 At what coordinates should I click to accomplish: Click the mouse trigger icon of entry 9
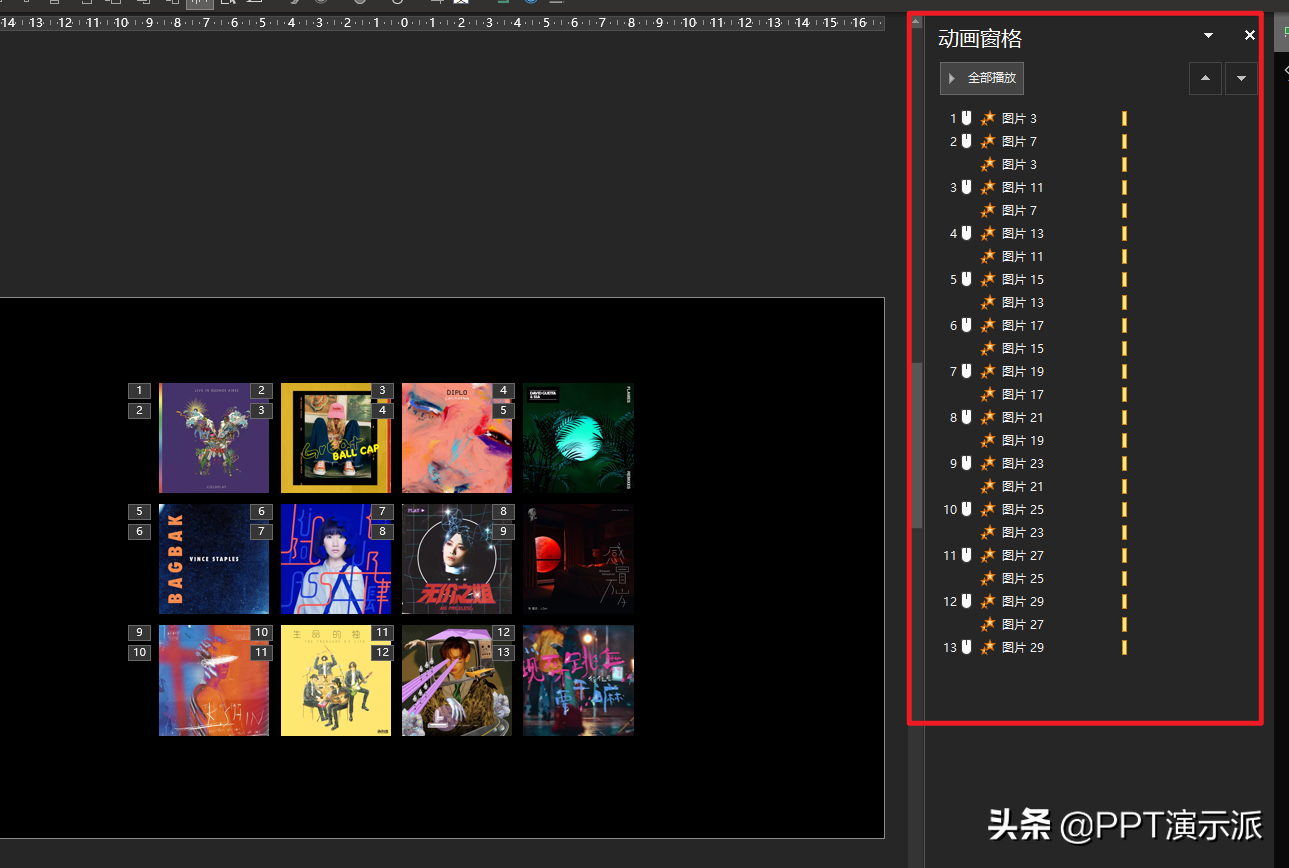(x=966, y=463)
